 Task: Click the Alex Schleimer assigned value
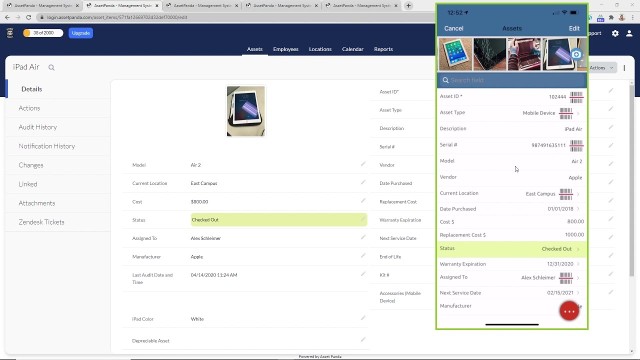point(206,238)
